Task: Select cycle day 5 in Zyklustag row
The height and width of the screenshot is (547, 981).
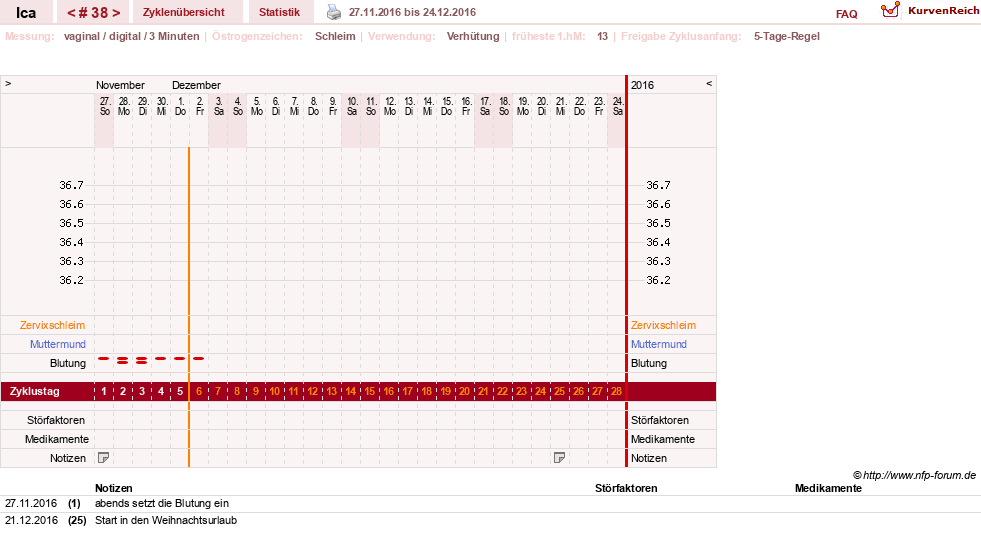Action: pyautogui.click(x=180, y=391)
